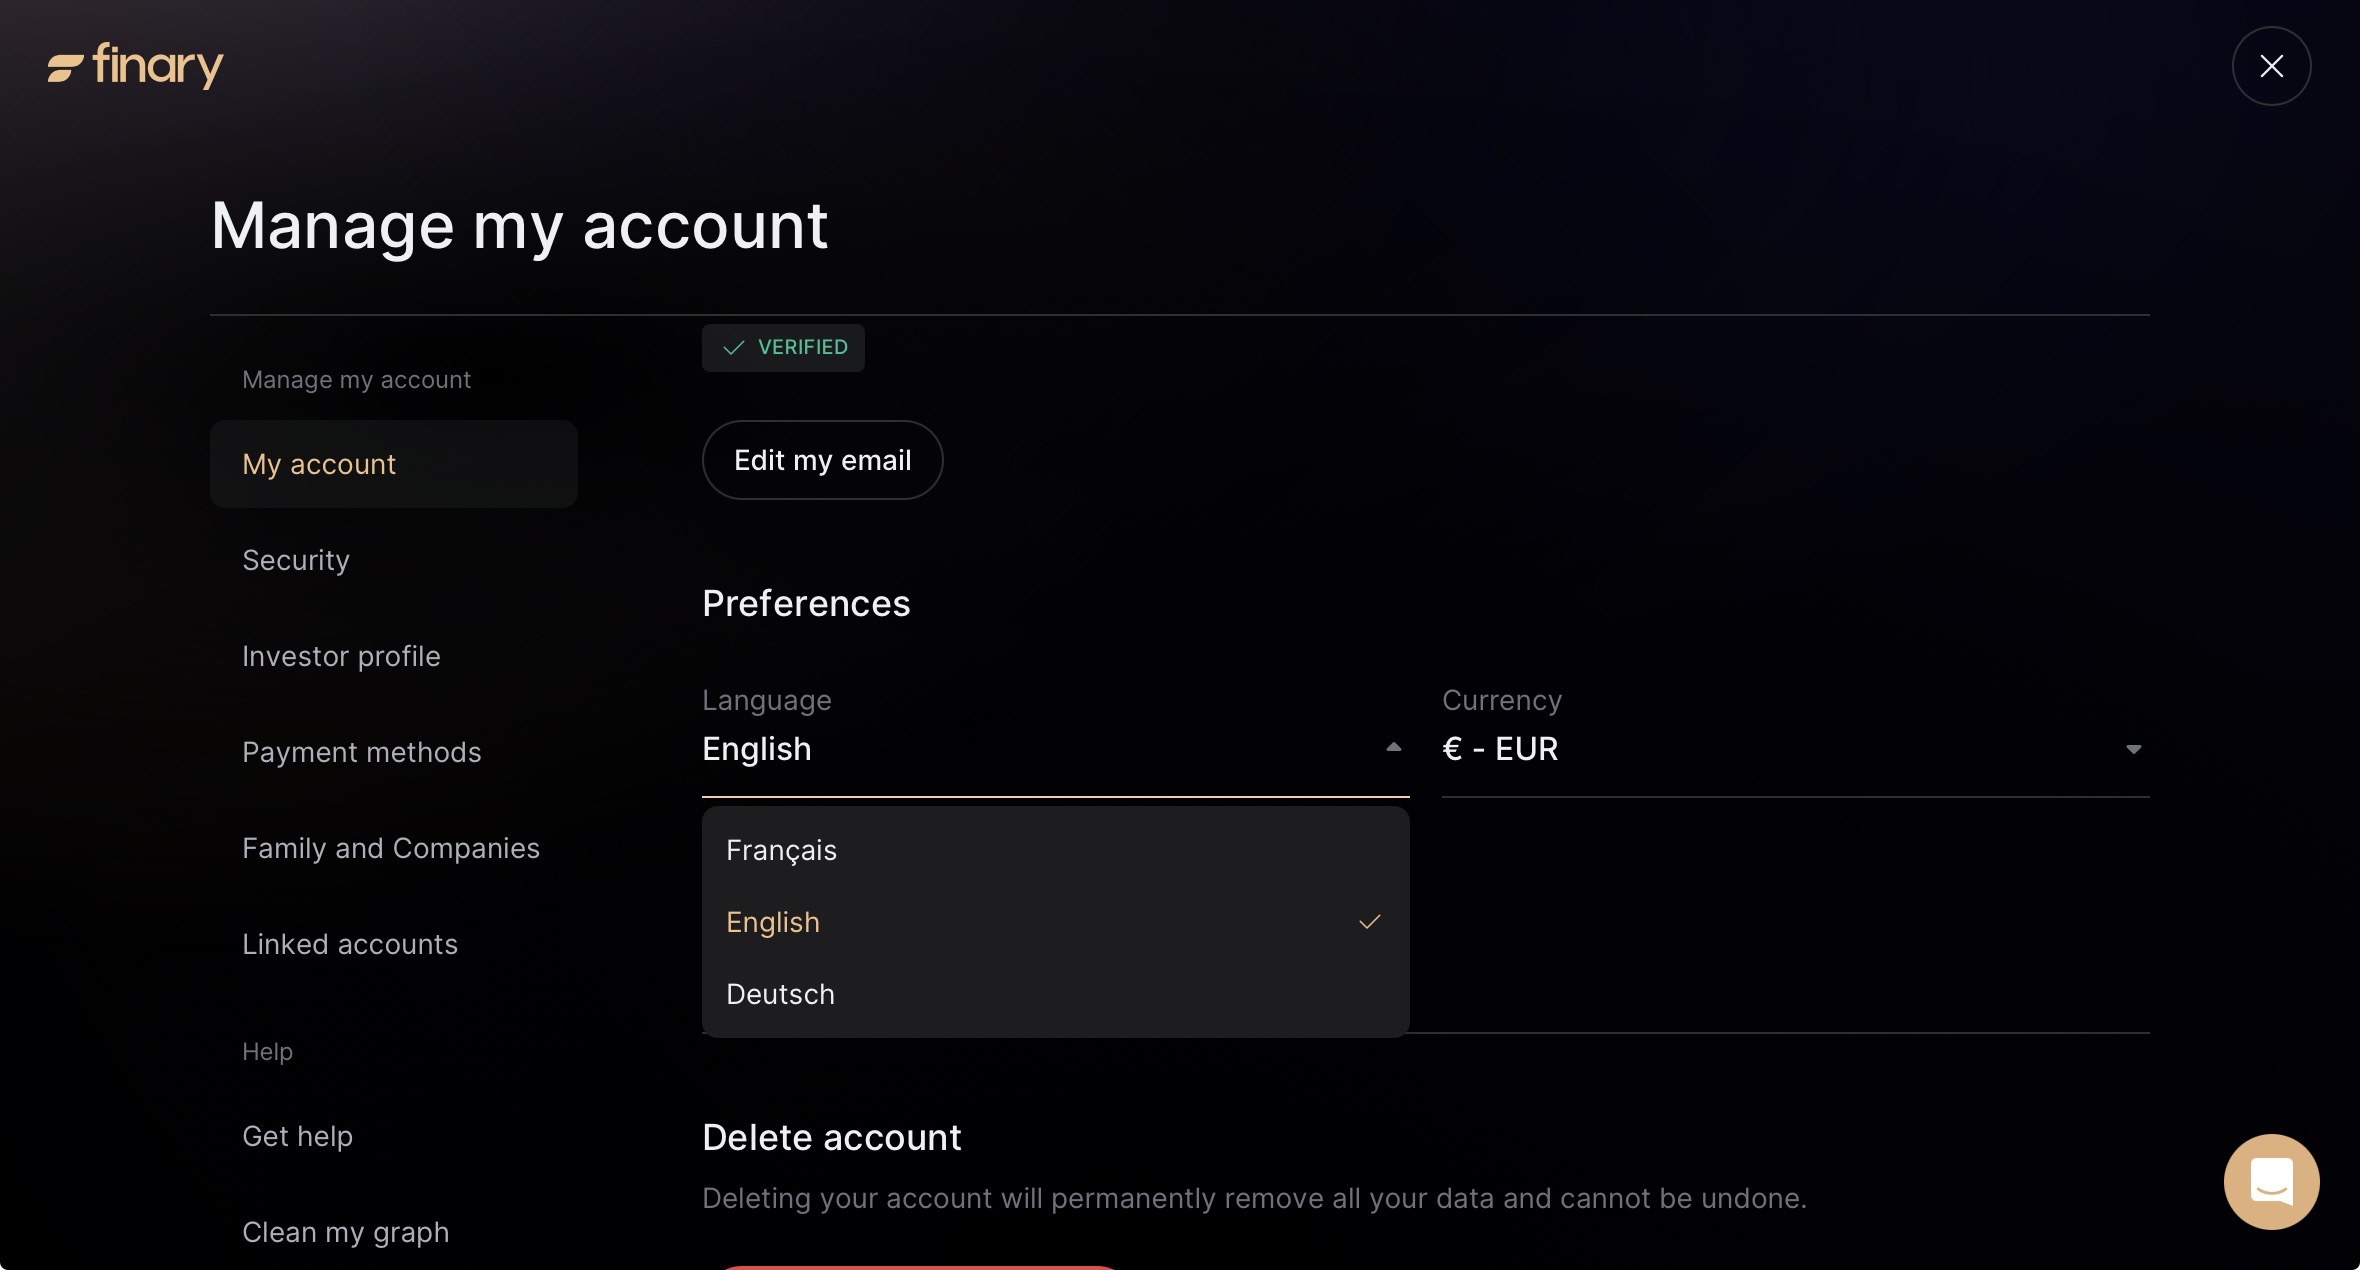Select Français from language list
Screen dimensions: 2360x1270
click(781, 850)
